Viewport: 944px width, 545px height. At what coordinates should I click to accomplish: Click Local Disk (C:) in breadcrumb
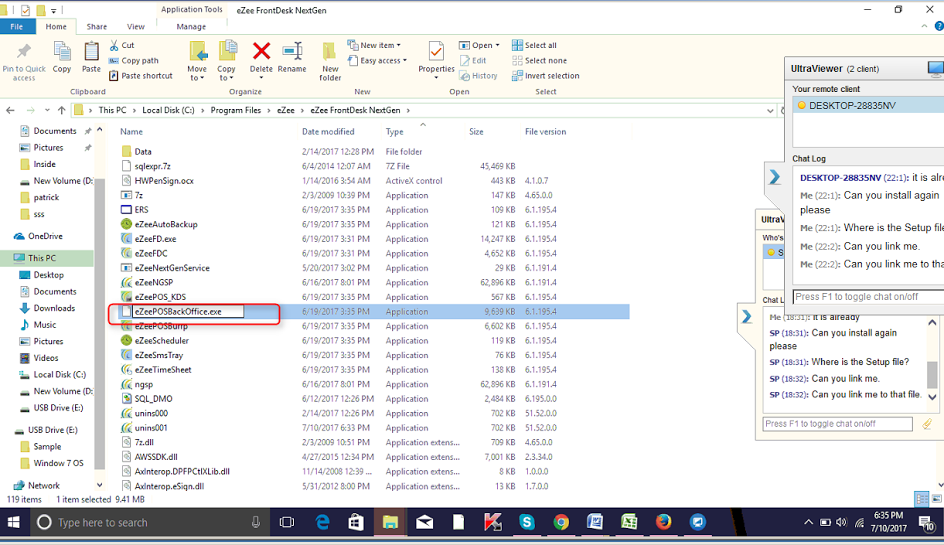coord(168,110)
